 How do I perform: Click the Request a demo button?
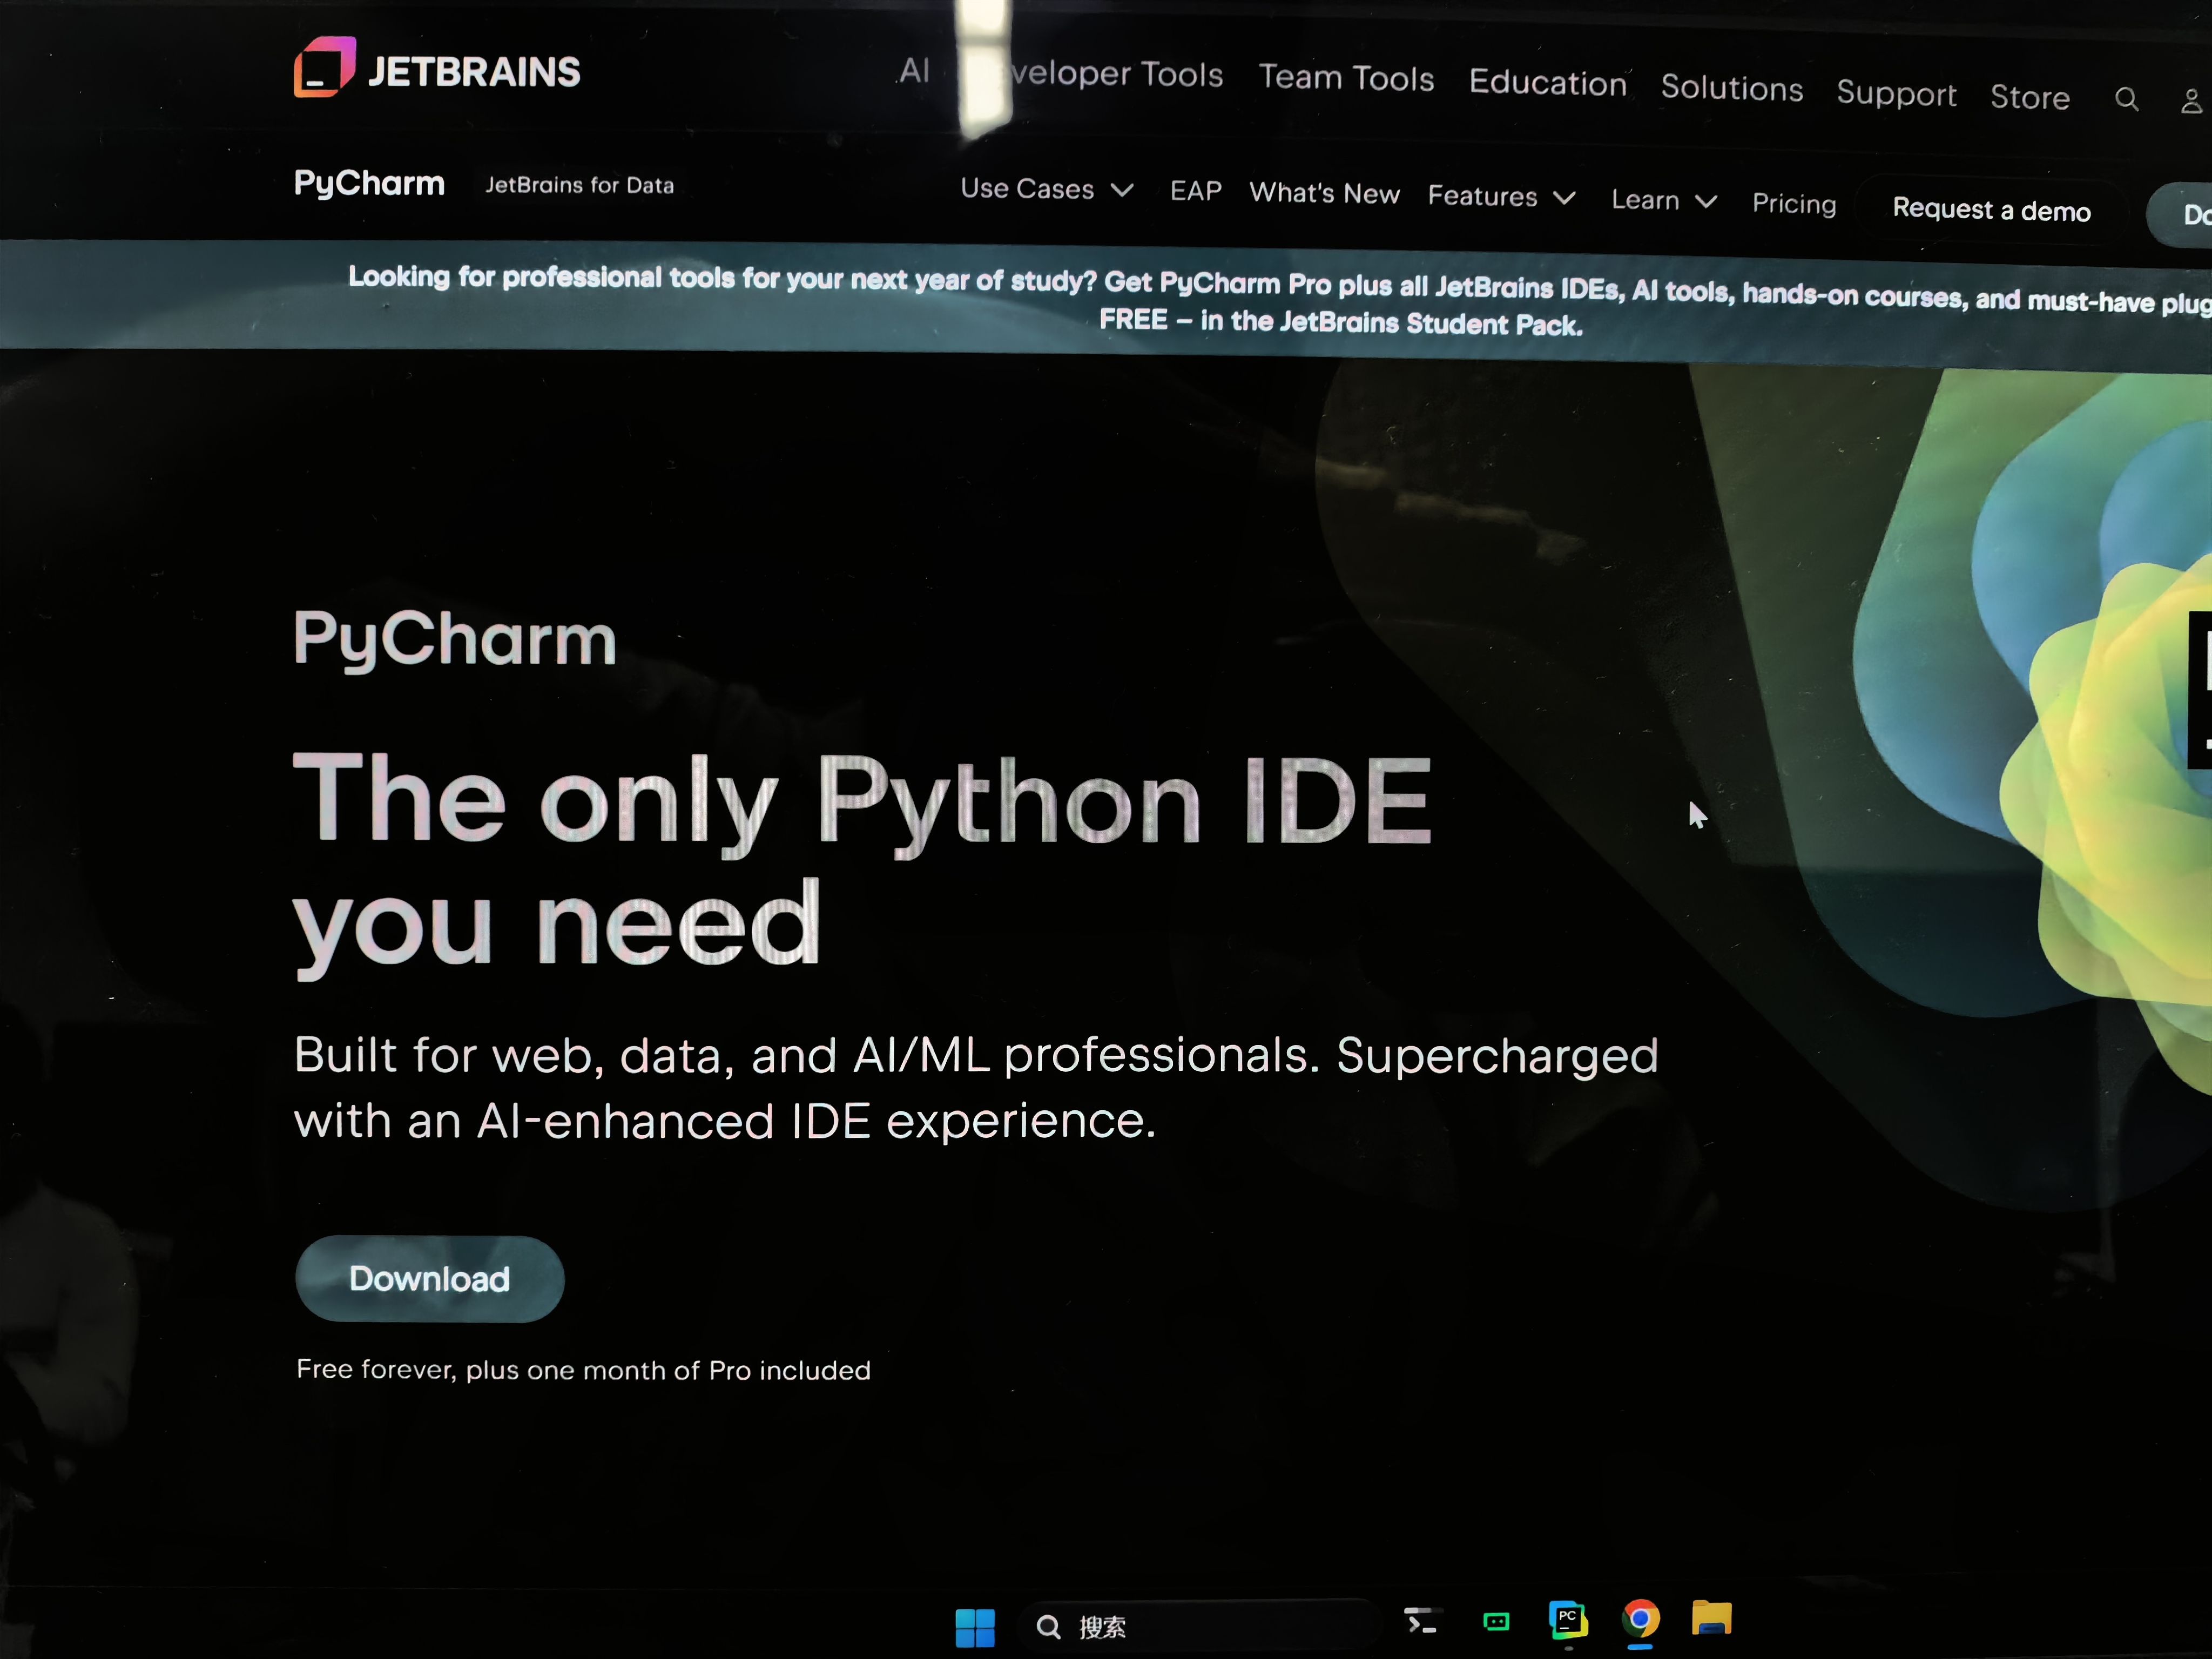pos(1991,210)
